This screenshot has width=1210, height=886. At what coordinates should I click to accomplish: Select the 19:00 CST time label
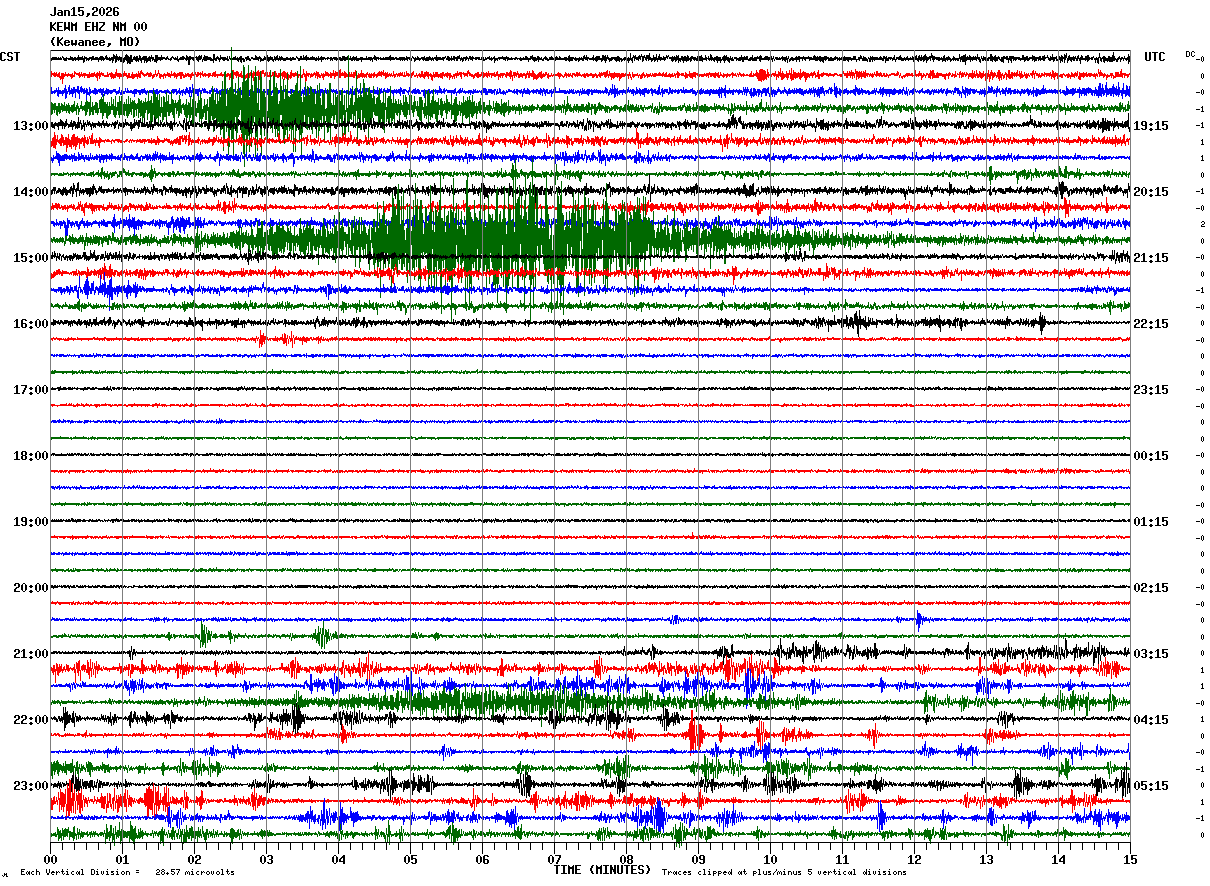31,522
